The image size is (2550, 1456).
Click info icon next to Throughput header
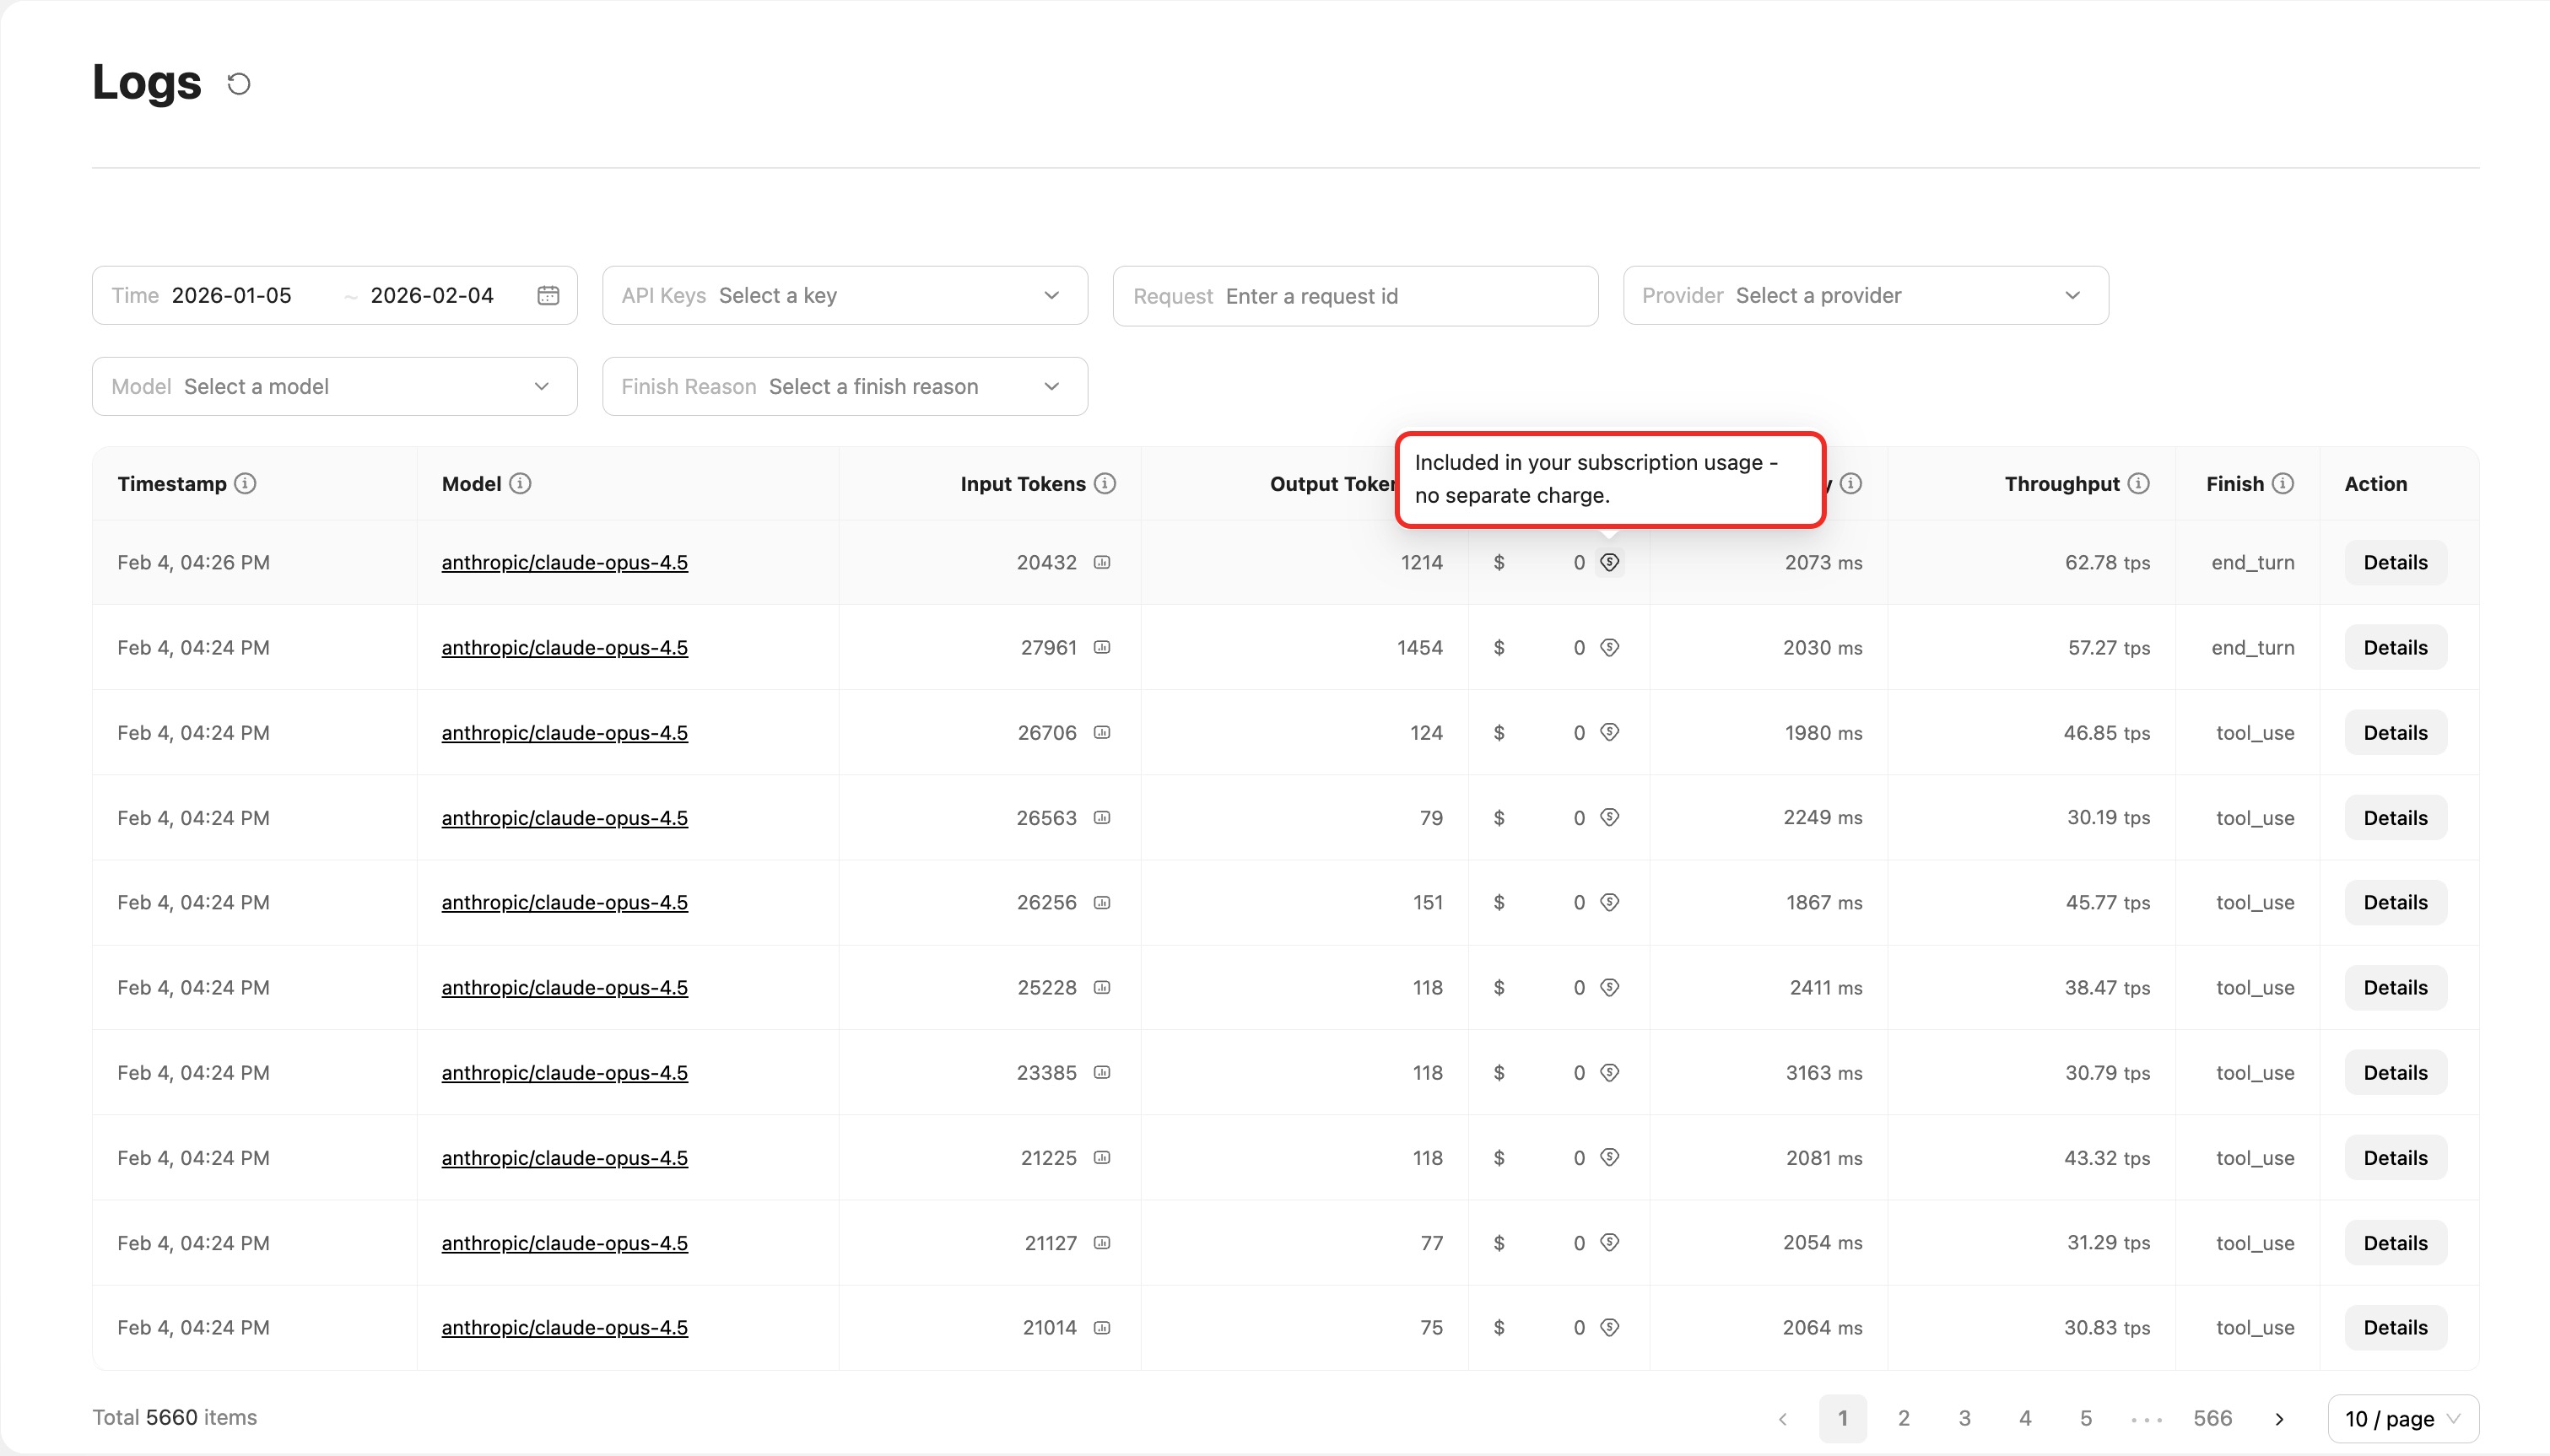coord(2138,484)
